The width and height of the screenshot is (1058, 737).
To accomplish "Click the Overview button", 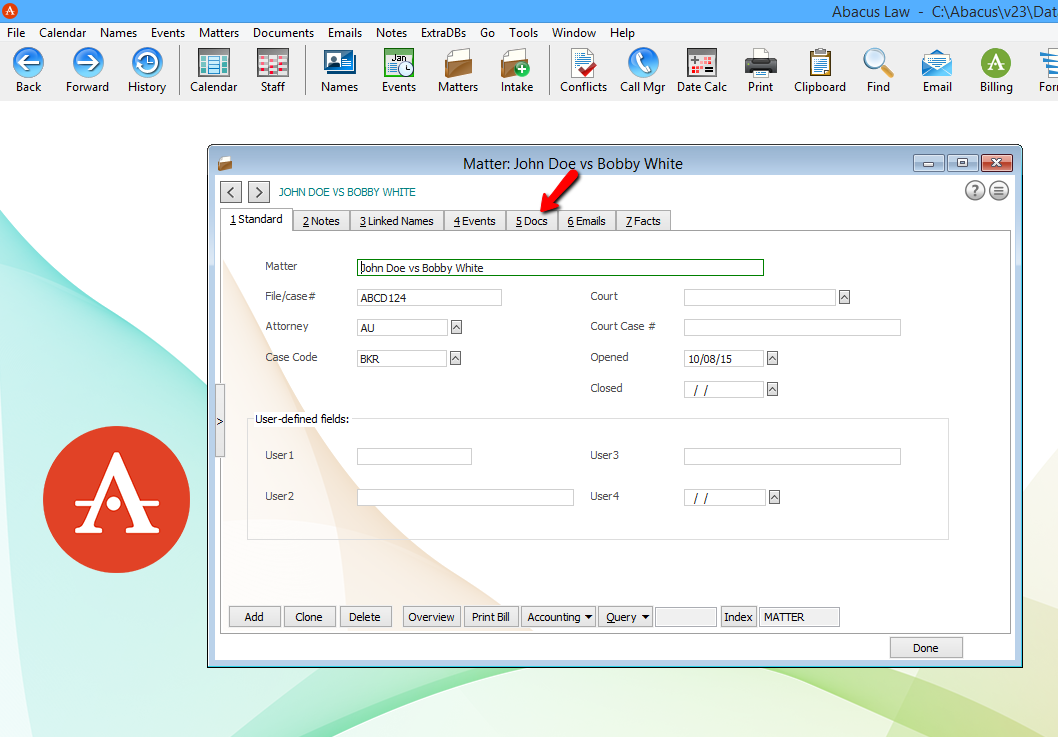I will pyautogui.click(x=432, y=617).
